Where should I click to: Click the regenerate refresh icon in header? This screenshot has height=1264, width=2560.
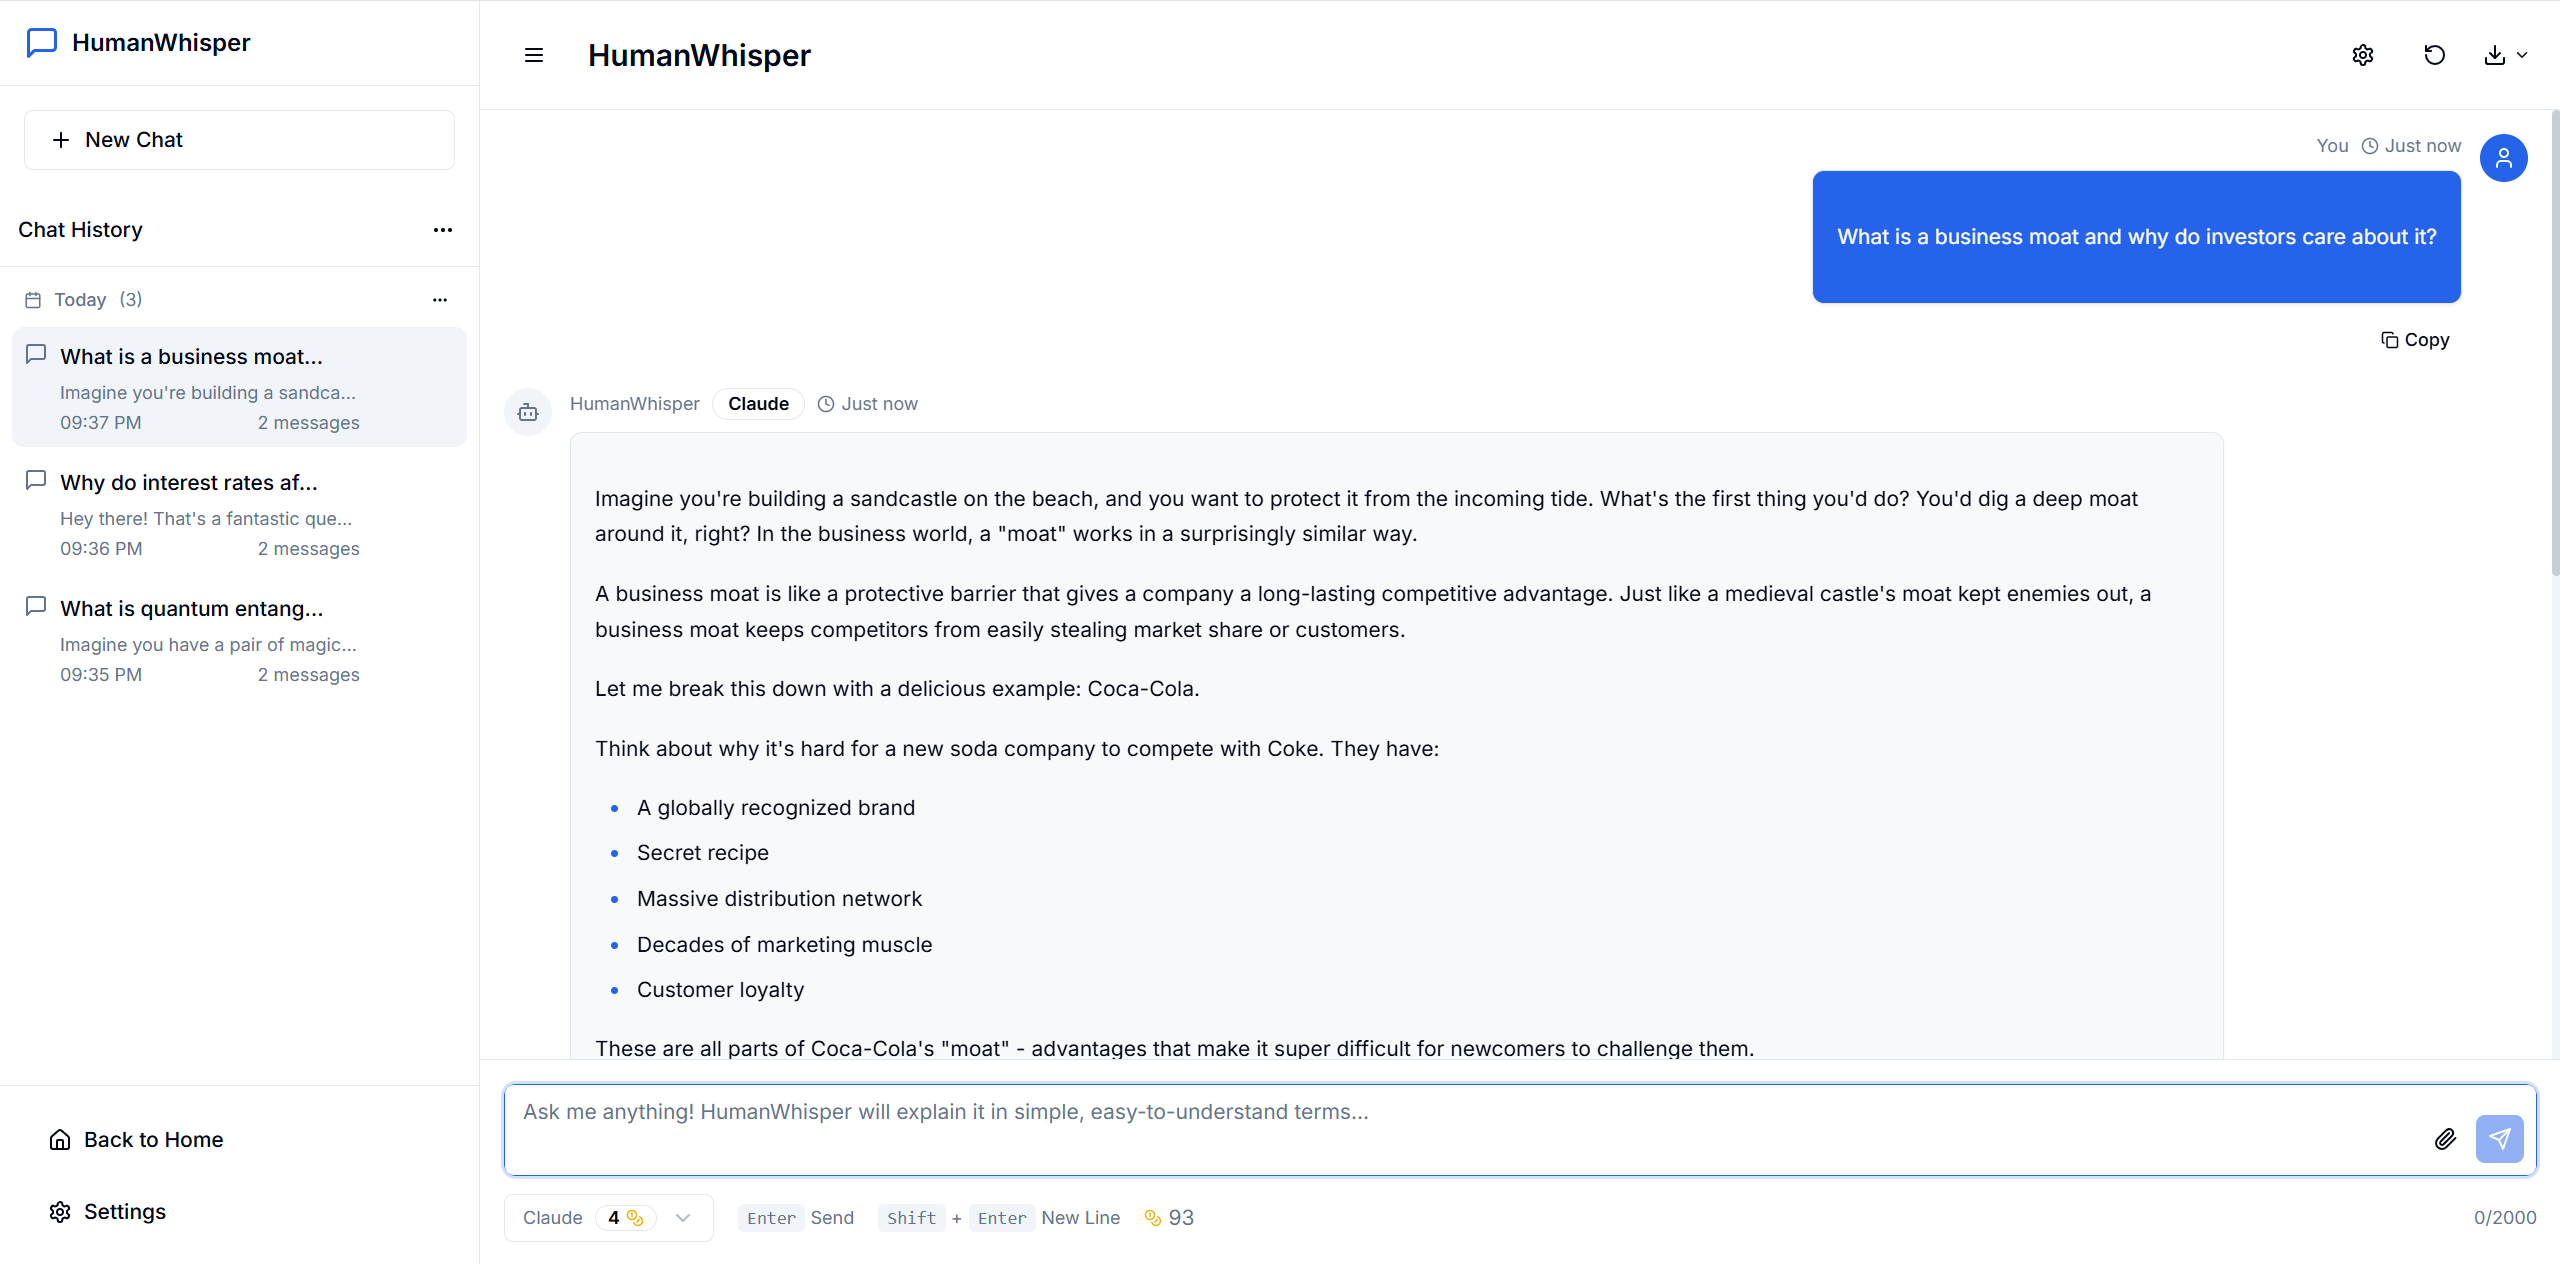(2435, 55)
